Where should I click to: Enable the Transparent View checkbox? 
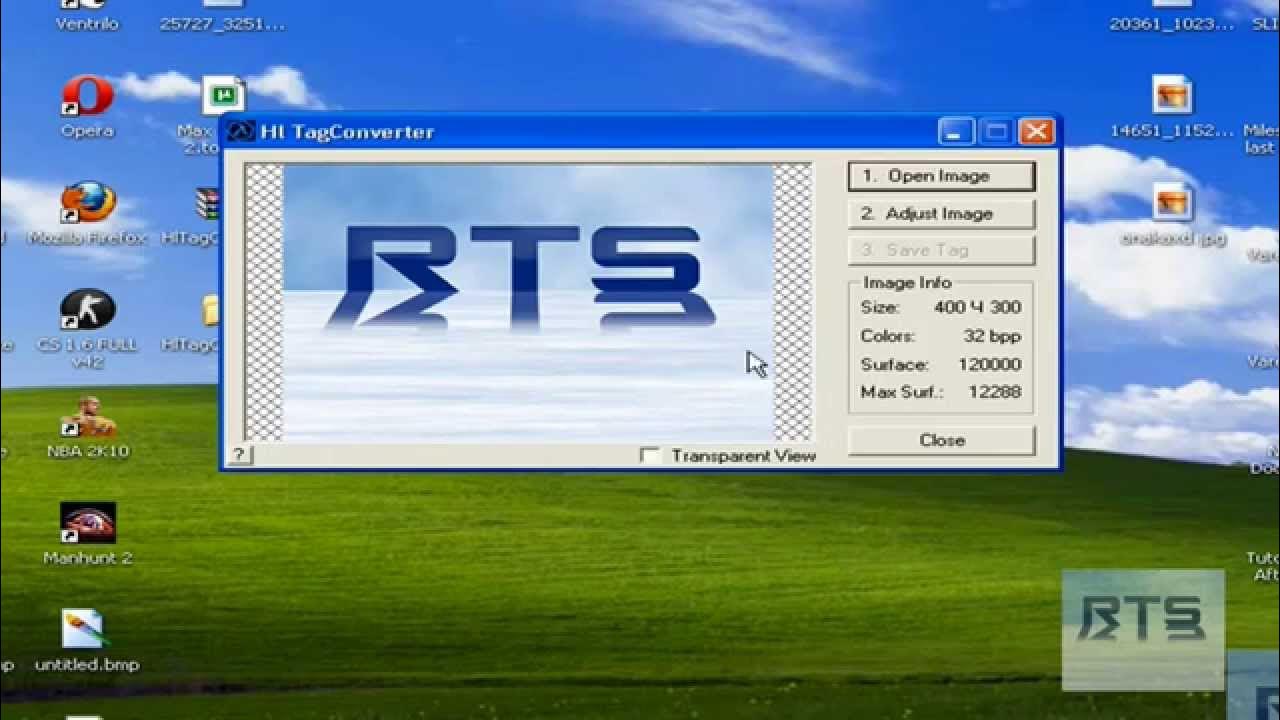(650, 456)
